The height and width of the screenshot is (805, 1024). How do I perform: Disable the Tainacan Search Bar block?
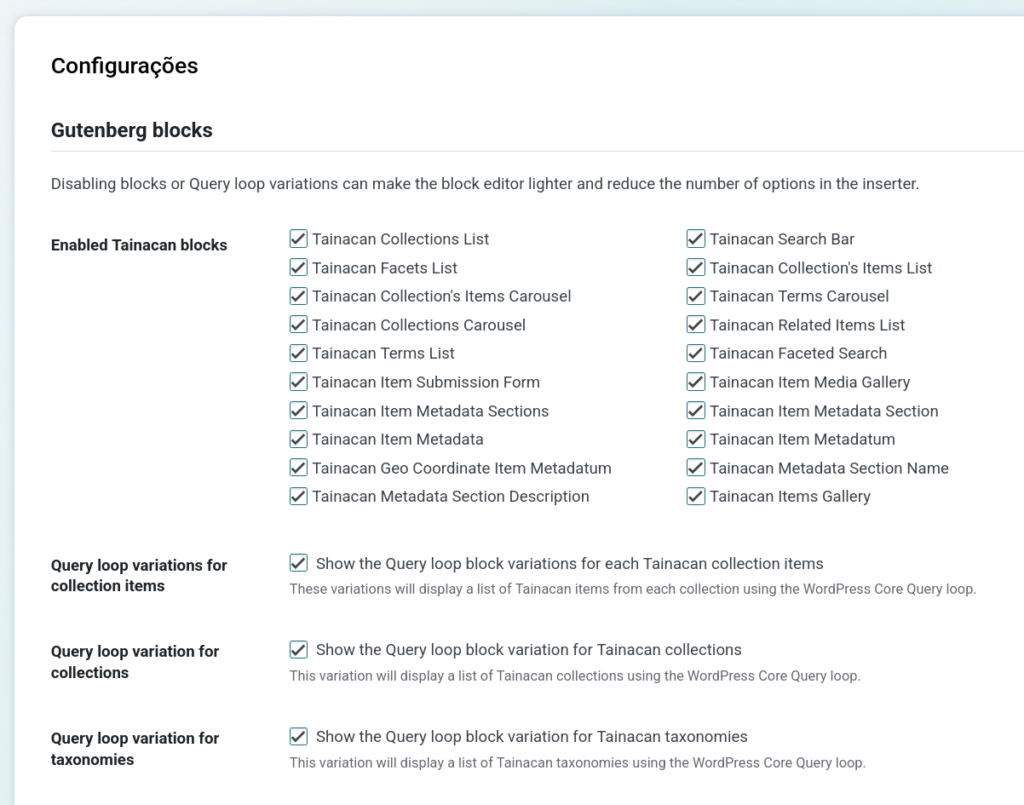click(696, 239)
